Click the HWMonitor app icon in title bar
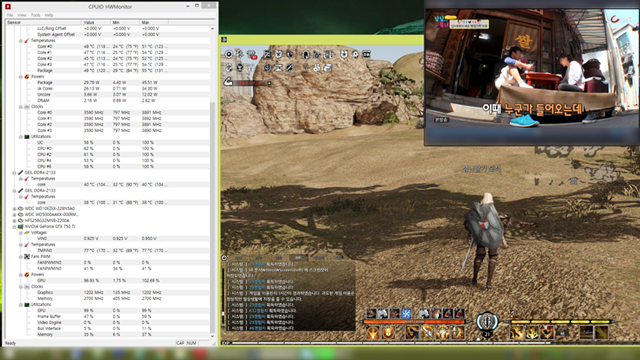640x360 pixels. (x=8, y=7)
